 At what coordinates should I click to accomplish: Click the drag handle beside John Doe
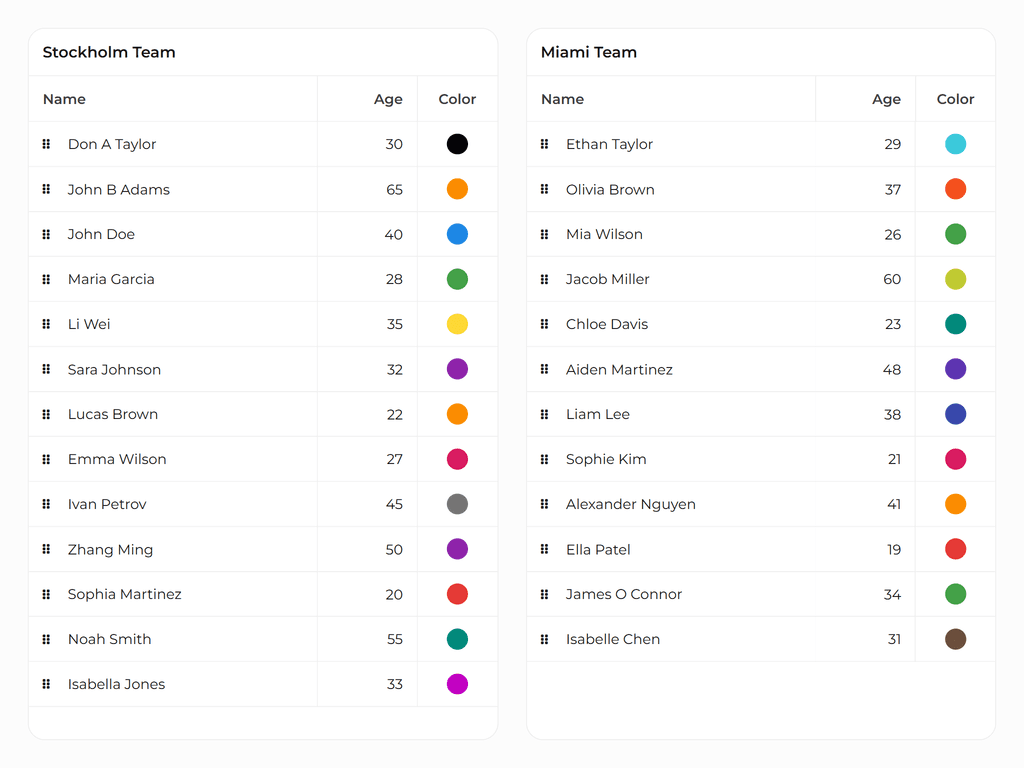coord(46,234)
